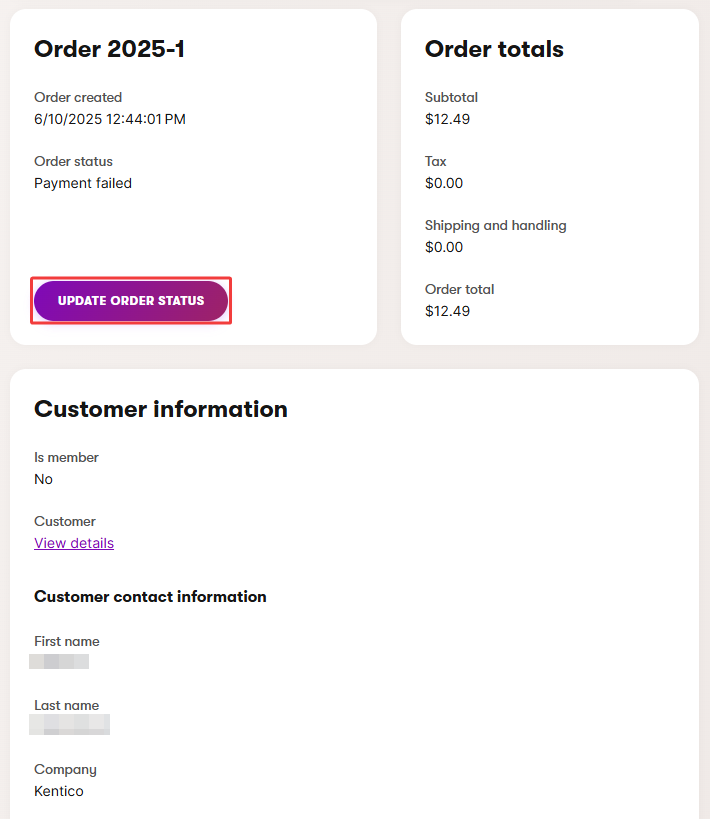Click the Update Order Status button
This screenshot has width=710, height=819.
[131, 301]
